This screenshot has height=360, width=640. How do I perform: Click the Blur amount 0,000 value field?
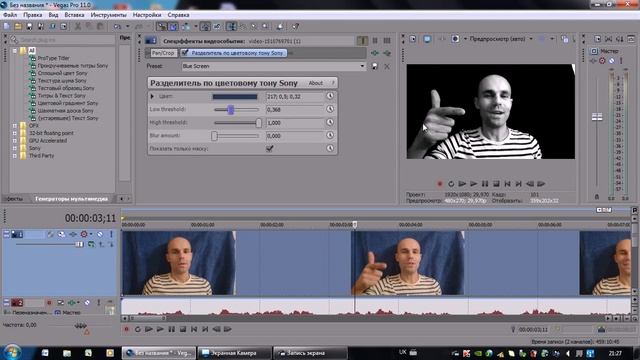tap(294, 136)
